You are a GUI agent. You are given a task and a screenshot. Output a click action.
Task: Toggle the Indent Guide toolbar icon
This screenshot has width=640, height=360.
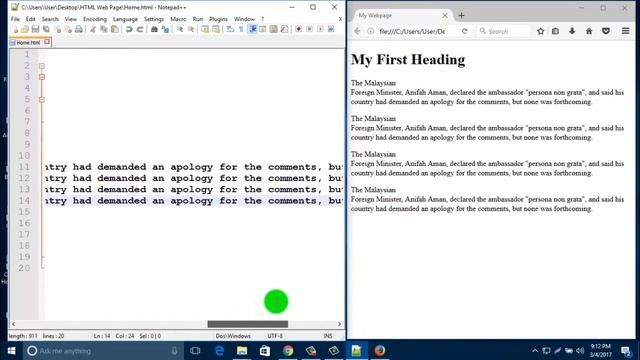pyautogui.click(x=252, y=29)
